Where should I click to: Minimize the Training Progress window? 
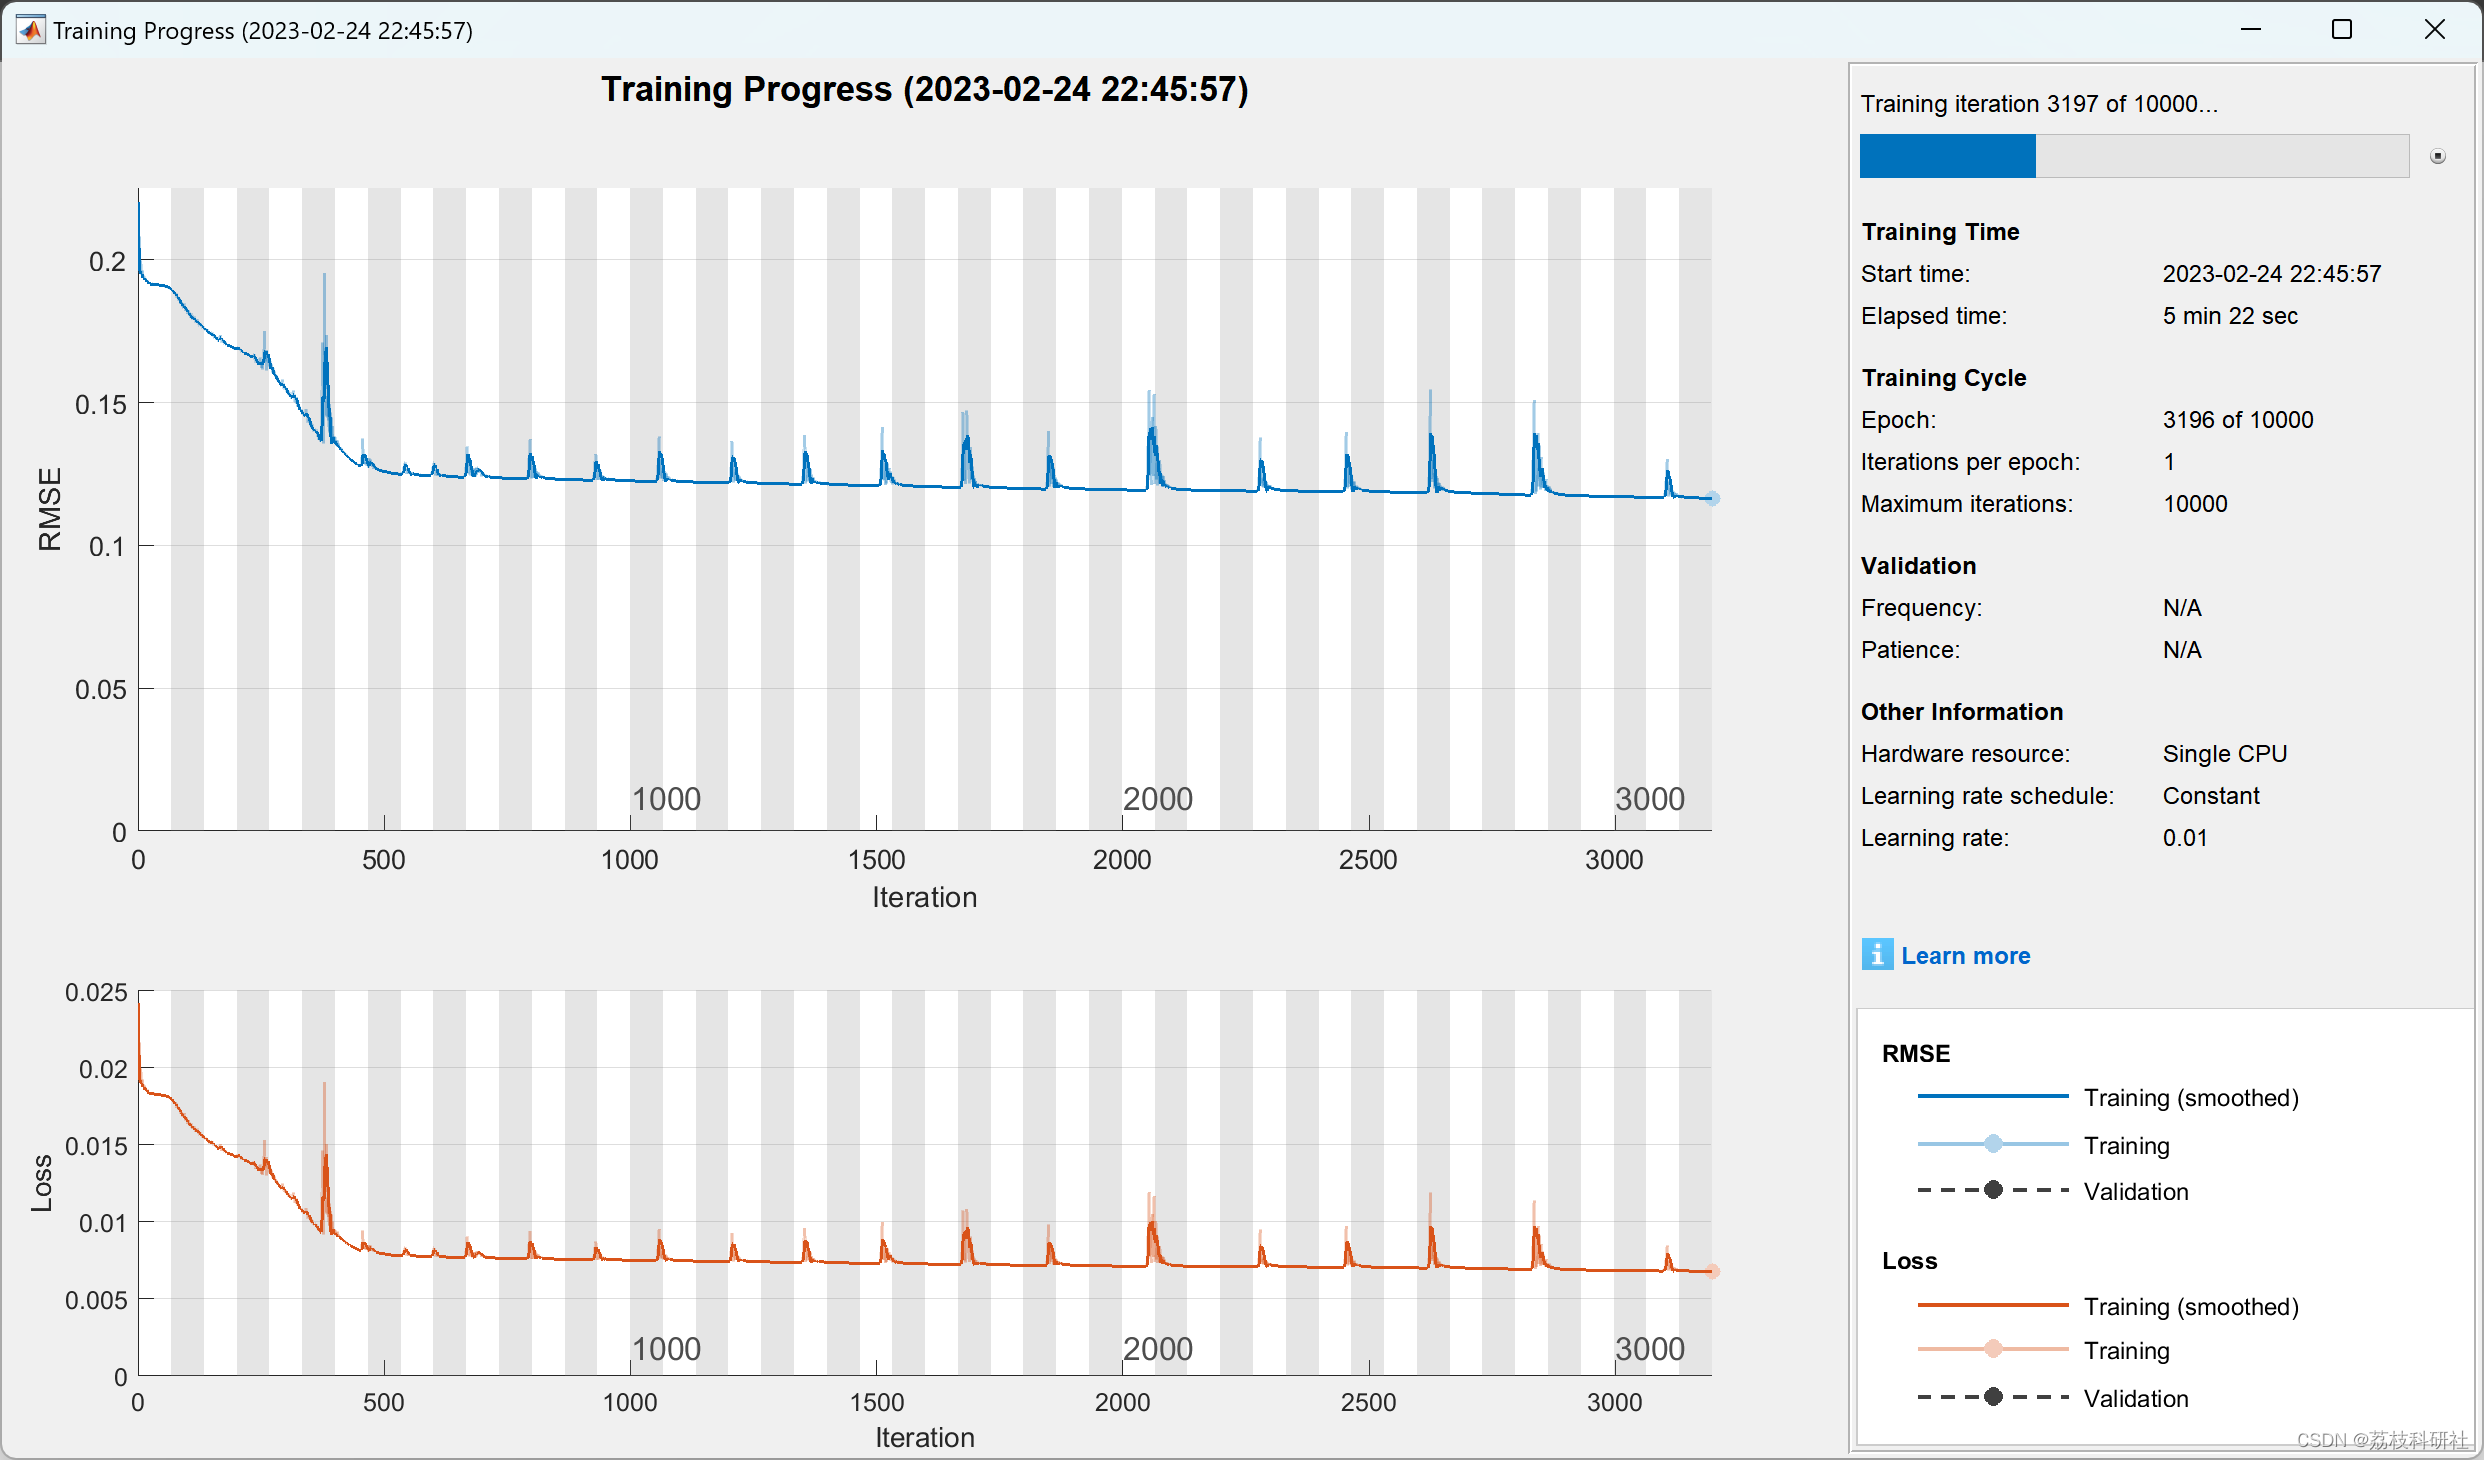tap(2250, 30)
